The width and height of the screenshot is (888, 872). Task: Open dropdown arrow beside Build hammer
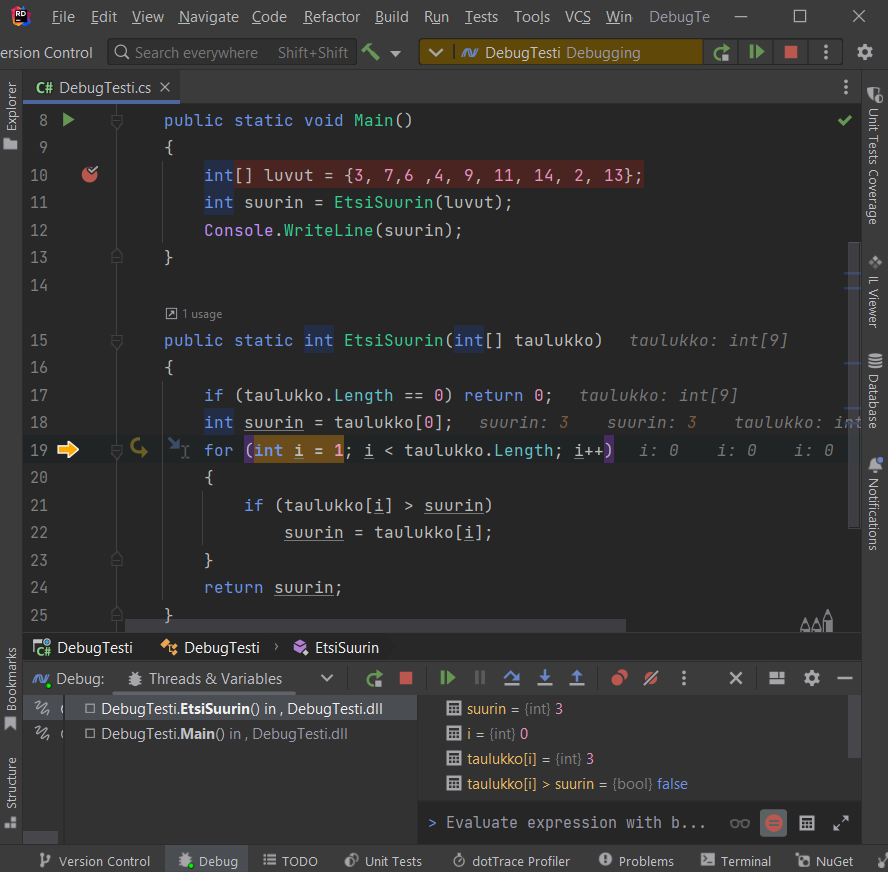point(396,53)
